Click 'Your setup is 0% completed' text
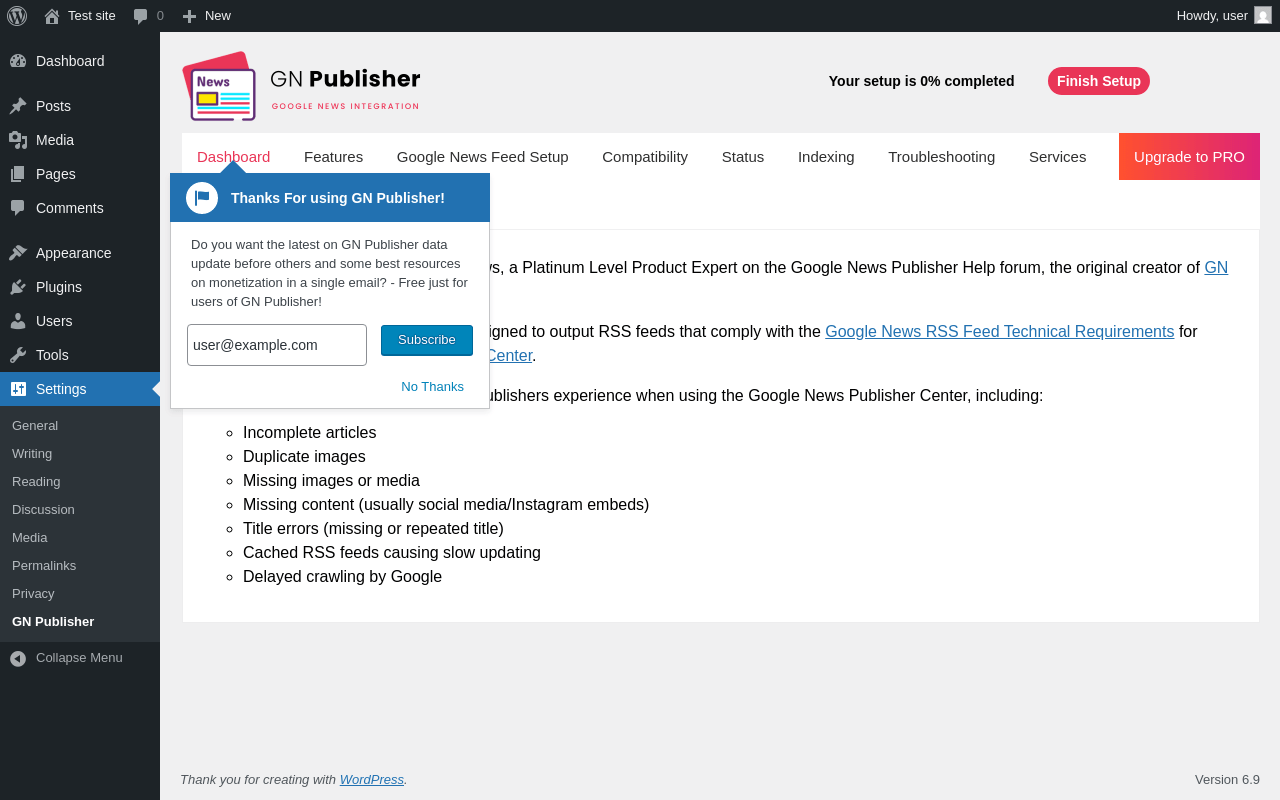Image resolution: width=1280 pixels, height=800 pixels. coord(921,81)
